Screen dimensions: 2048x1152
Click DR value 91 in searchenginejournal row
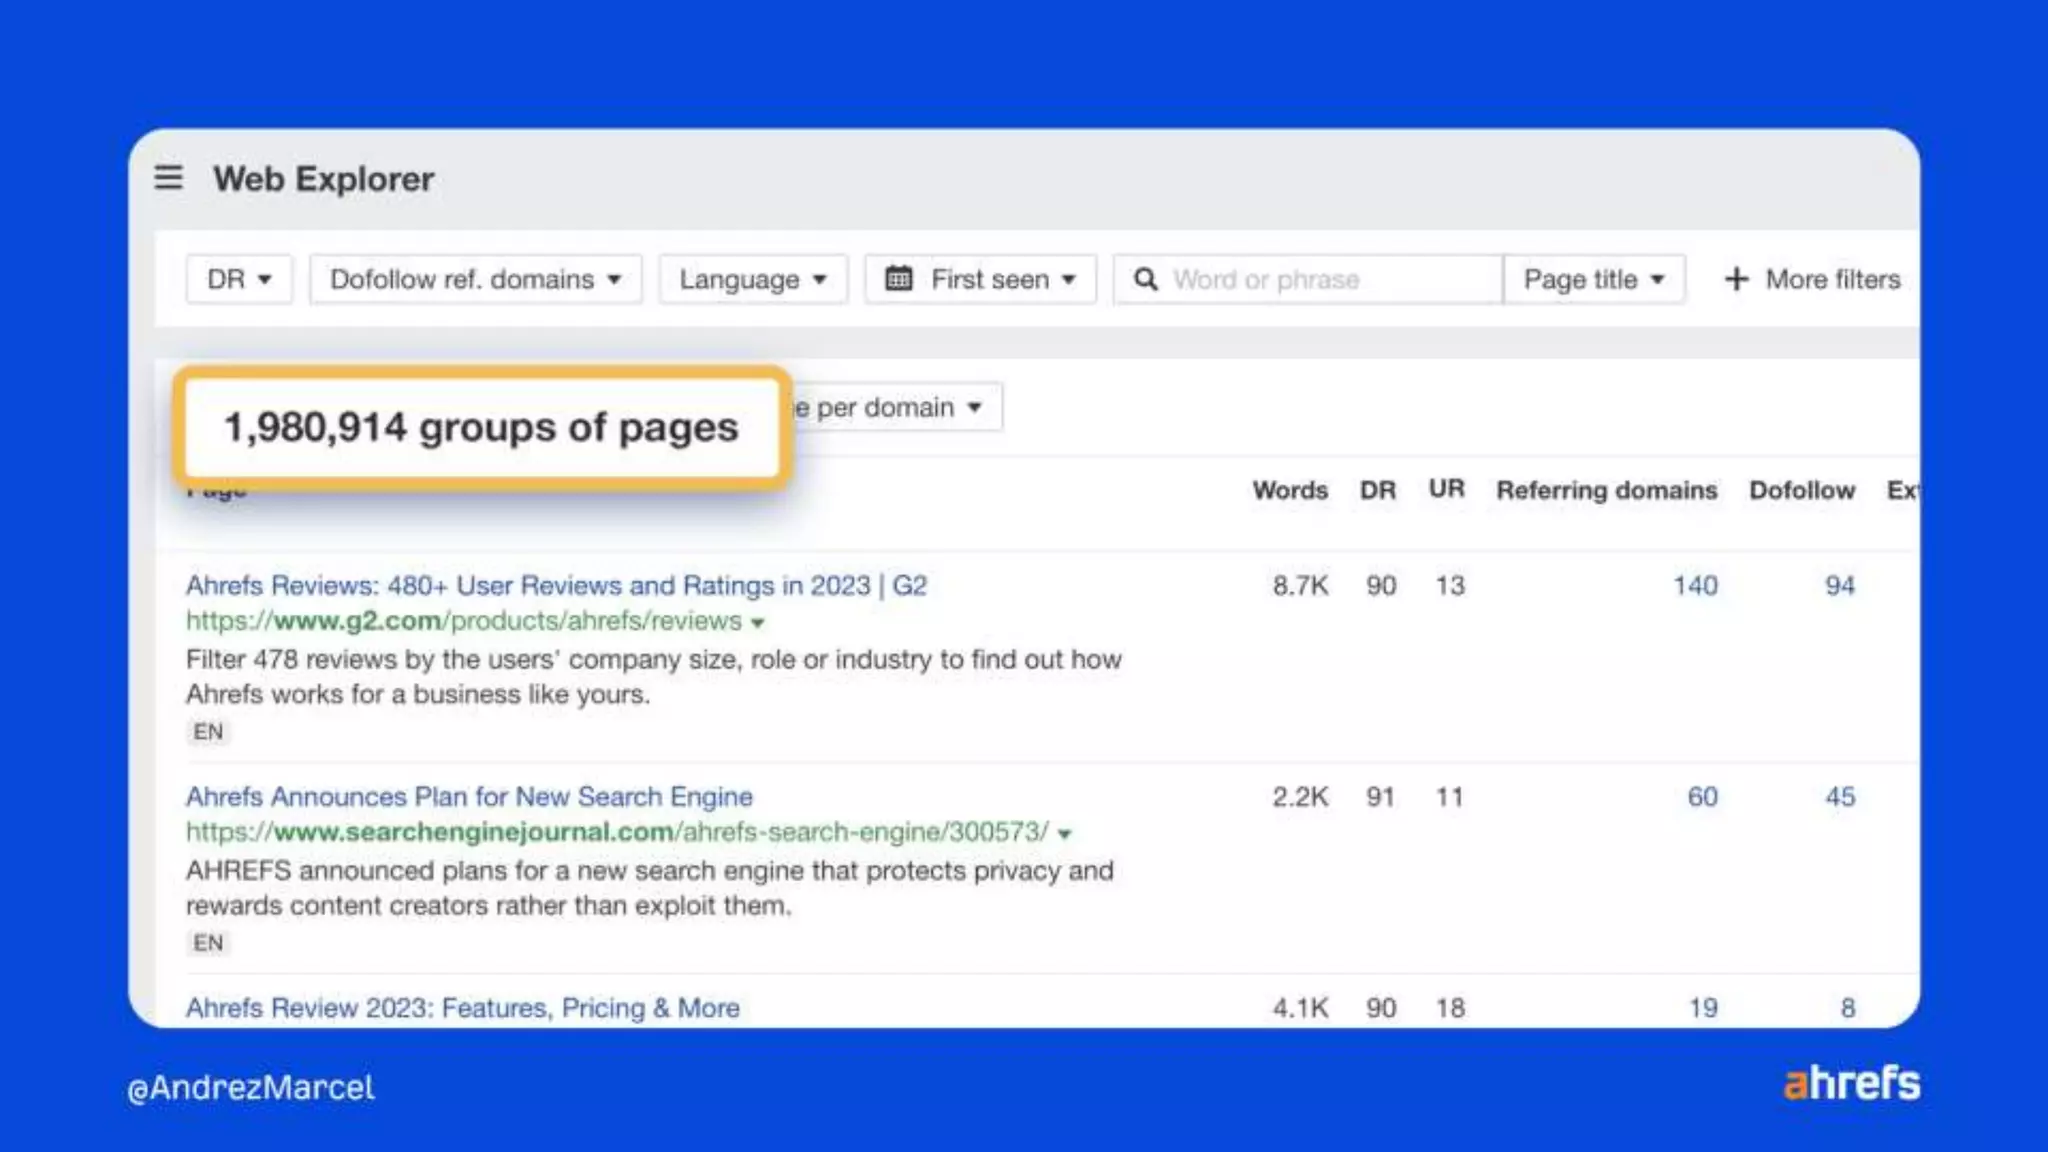tap(1380, 796)
